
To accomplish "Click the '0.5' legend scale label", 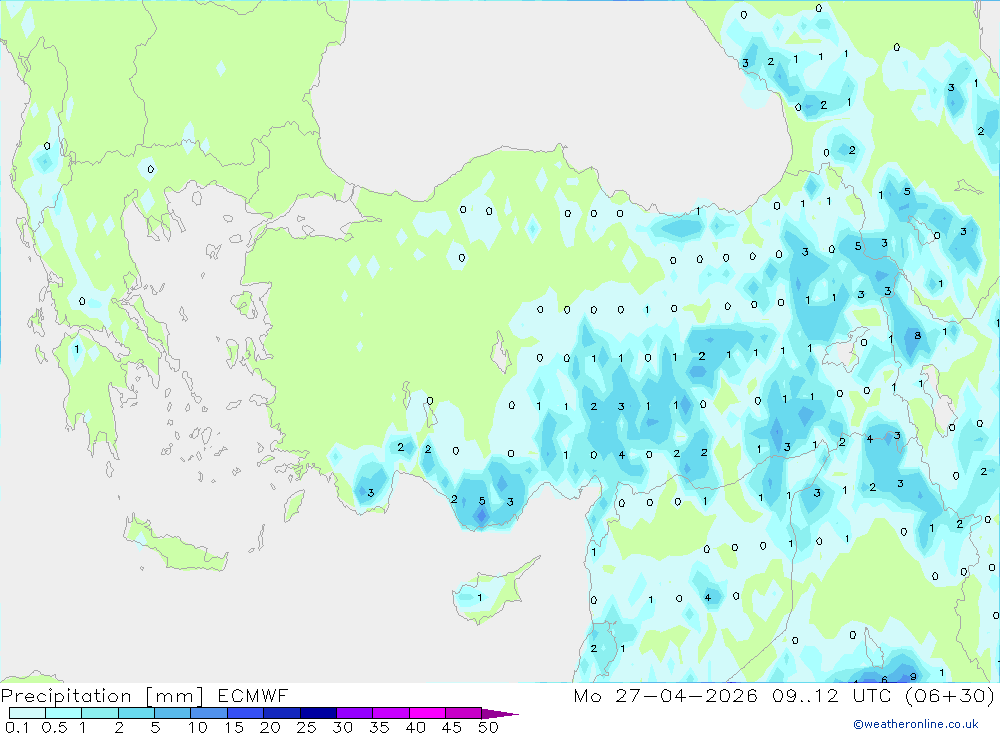I will [x=54, y=727].
